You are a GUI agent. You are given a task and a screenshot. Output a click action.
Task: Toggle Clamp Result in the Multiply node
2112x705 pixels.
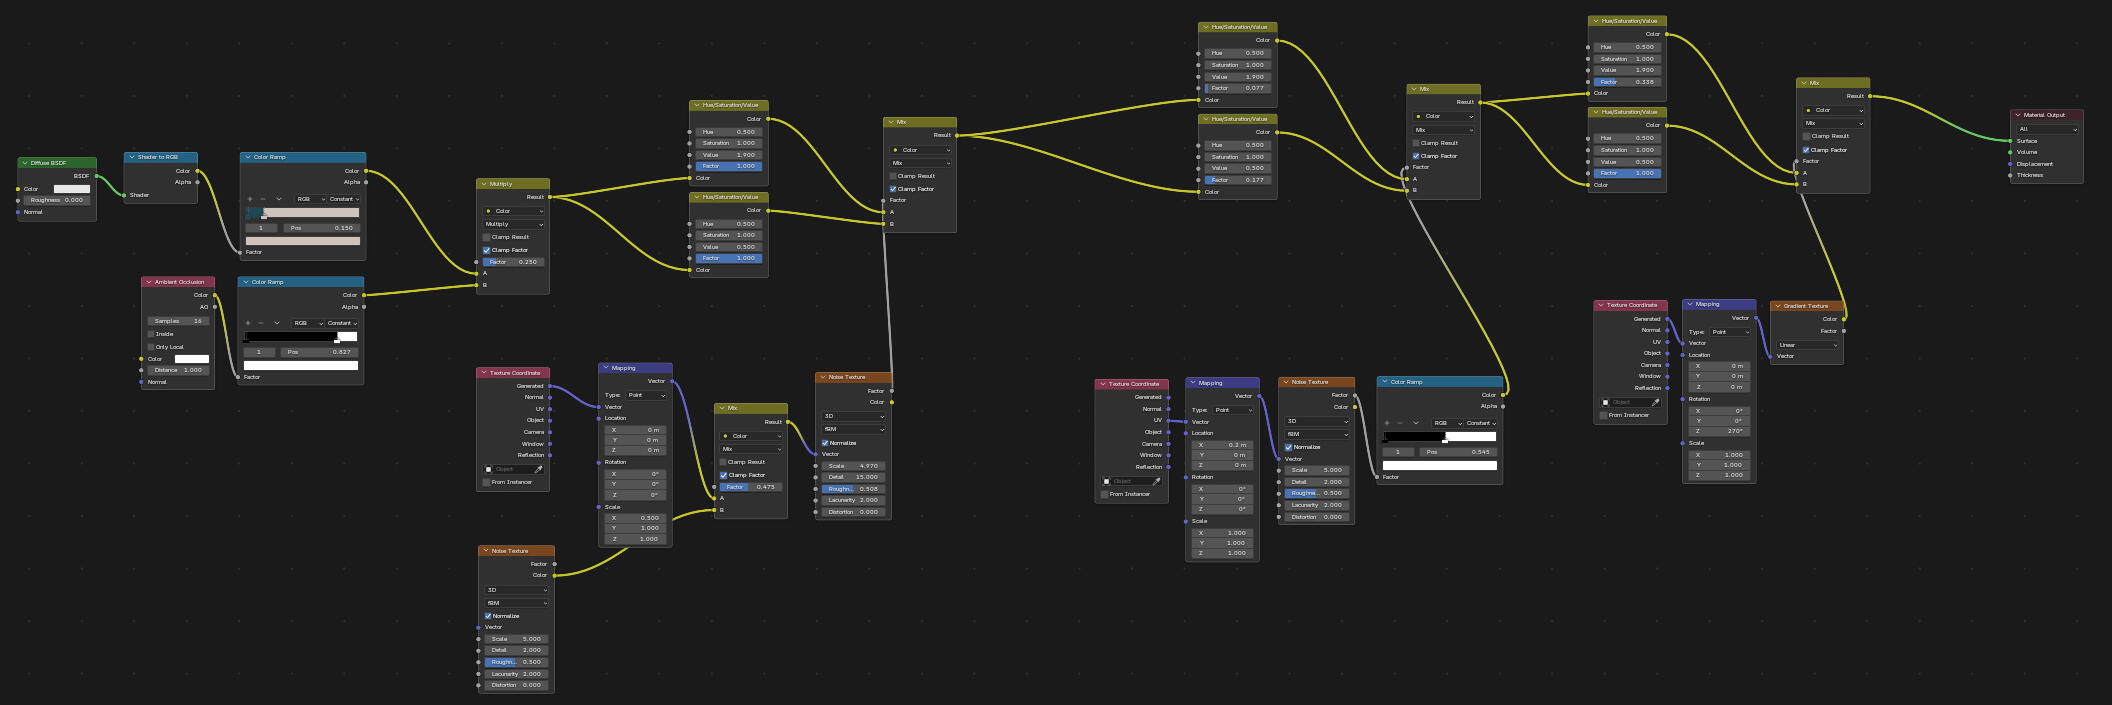coord(487,237)
